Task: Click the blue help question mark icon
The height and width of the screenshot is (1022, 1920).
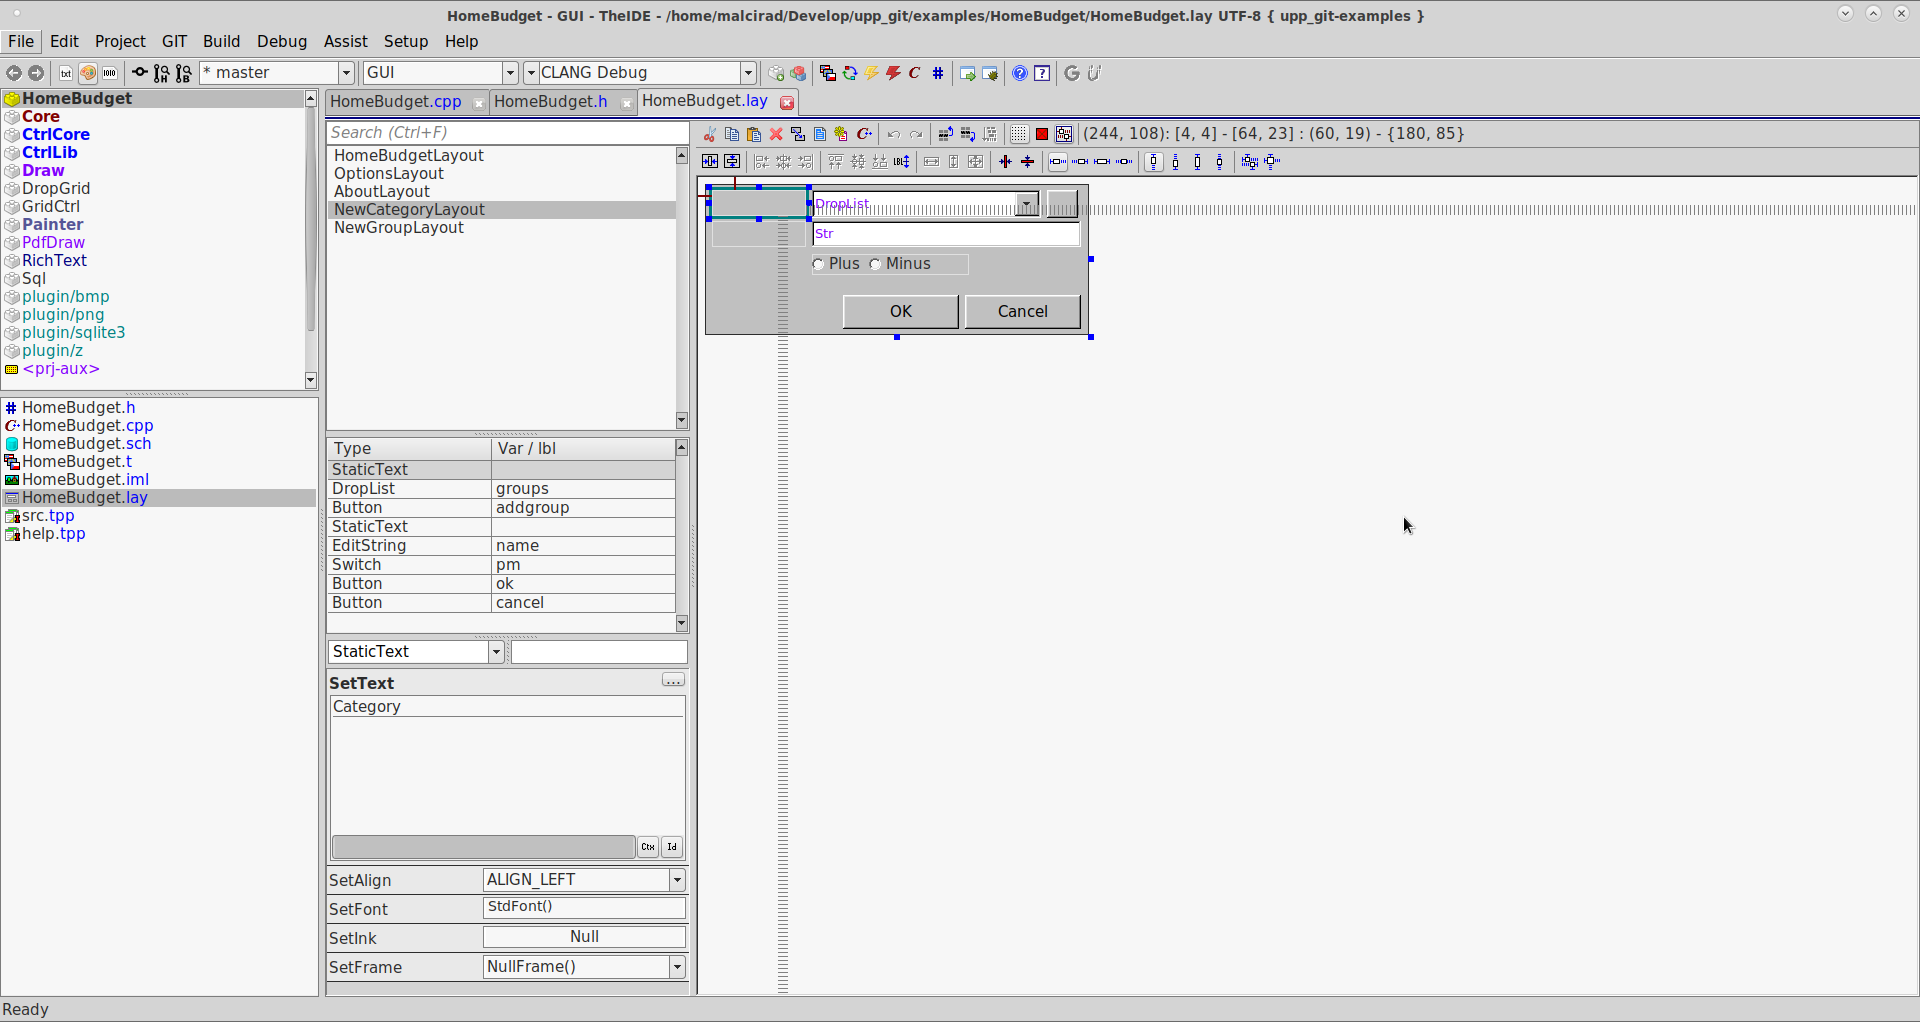Action: click(1019, 73)
